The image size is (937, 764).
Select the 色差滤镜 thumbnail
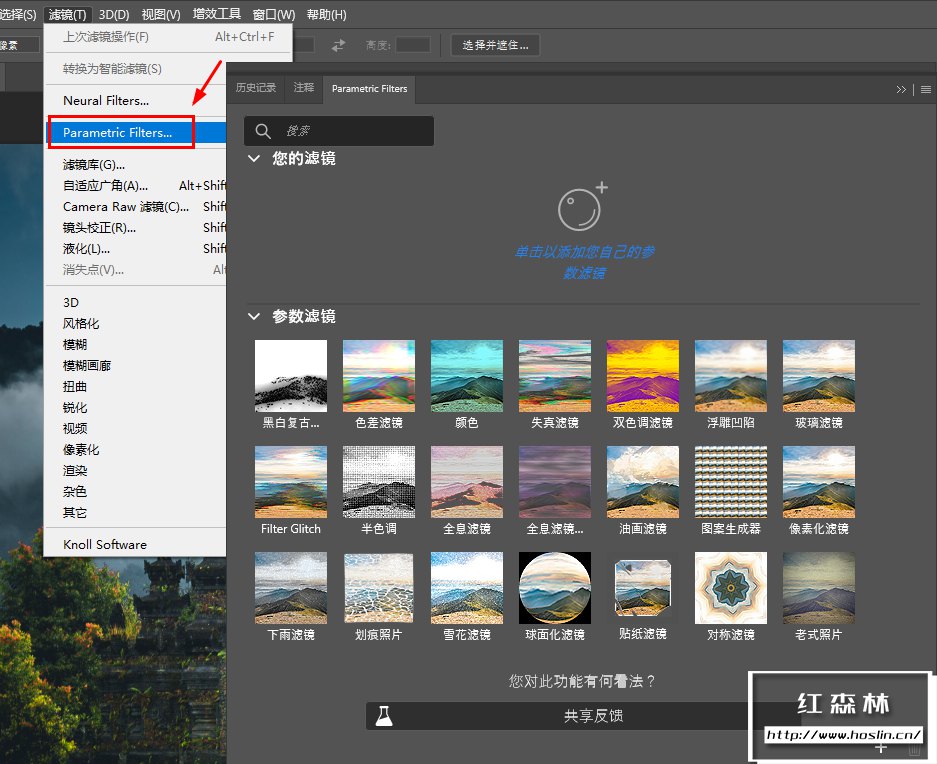(379, 376)
